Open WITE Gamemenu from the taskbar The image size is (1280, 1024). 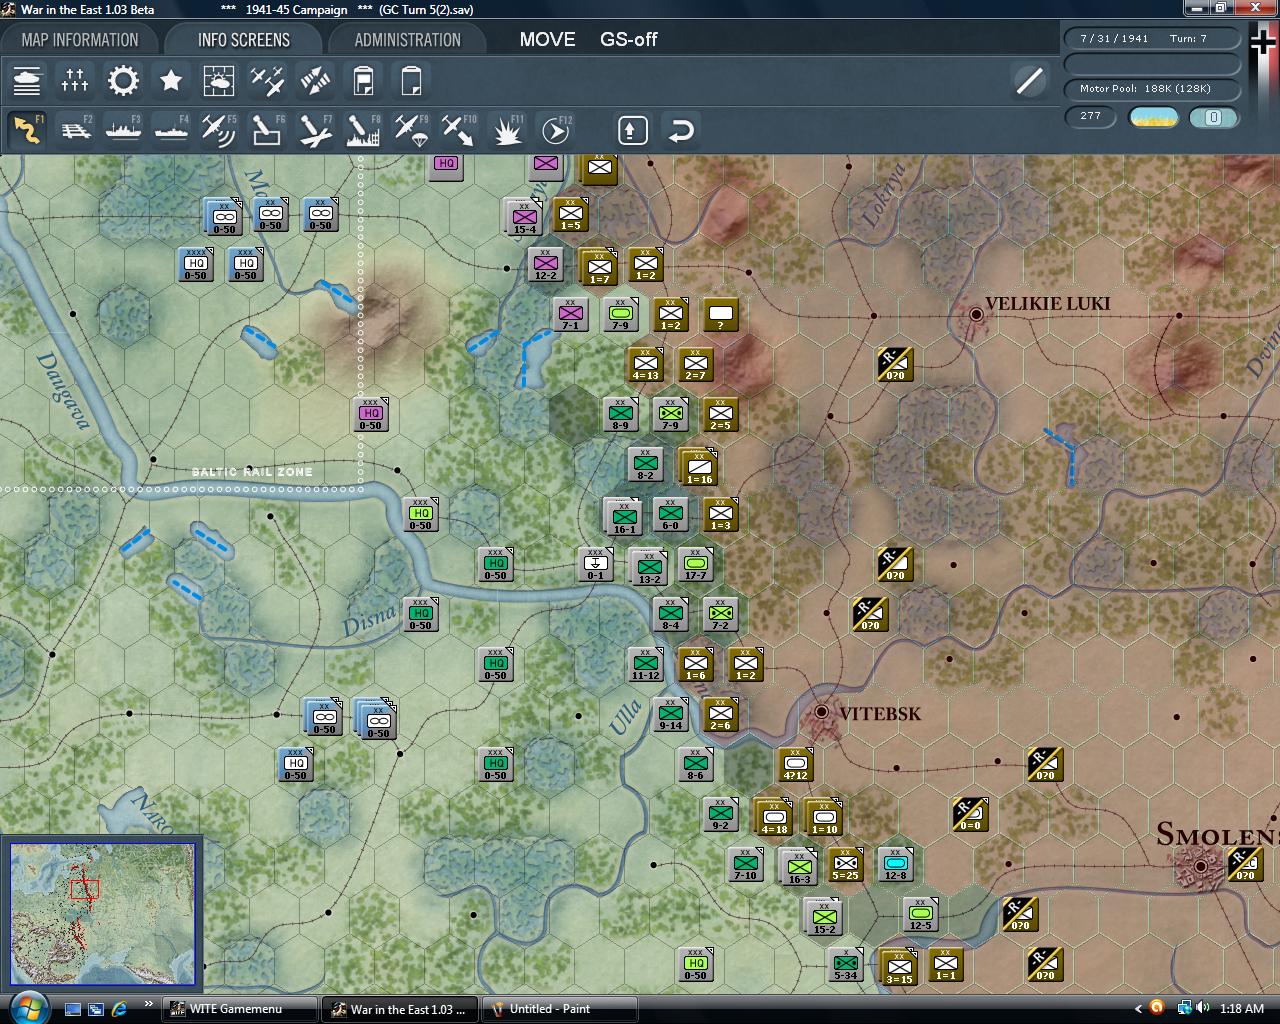pos(240,1009)
